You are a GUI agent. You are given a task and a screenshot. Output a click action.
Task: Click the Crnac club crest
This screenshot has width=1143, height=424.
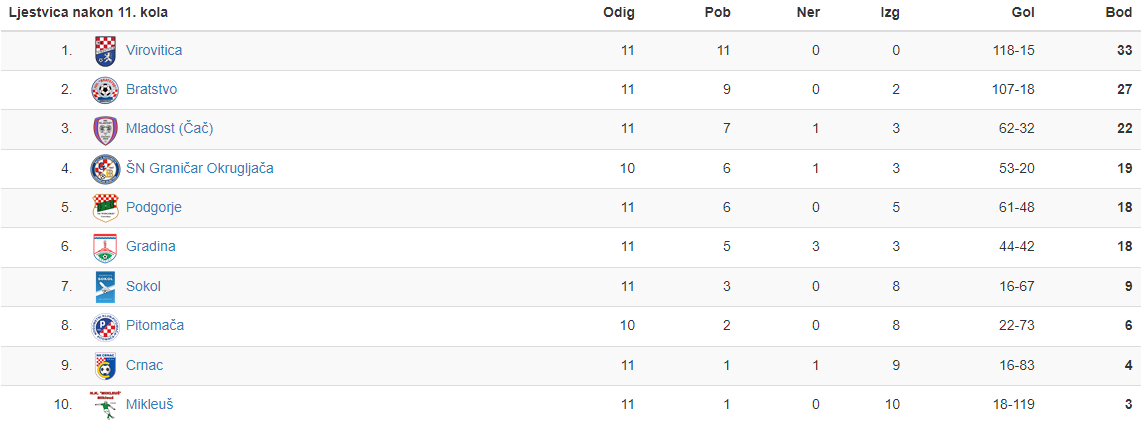pos(105,366)
